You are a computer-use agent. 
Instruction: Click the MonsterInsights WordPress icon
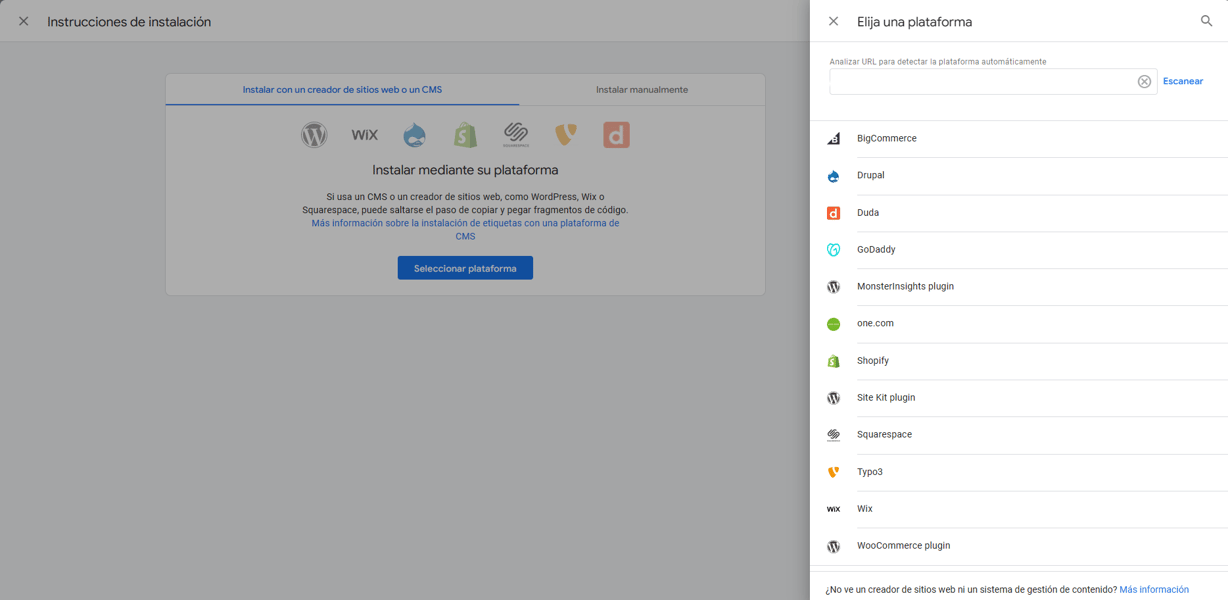833,287
